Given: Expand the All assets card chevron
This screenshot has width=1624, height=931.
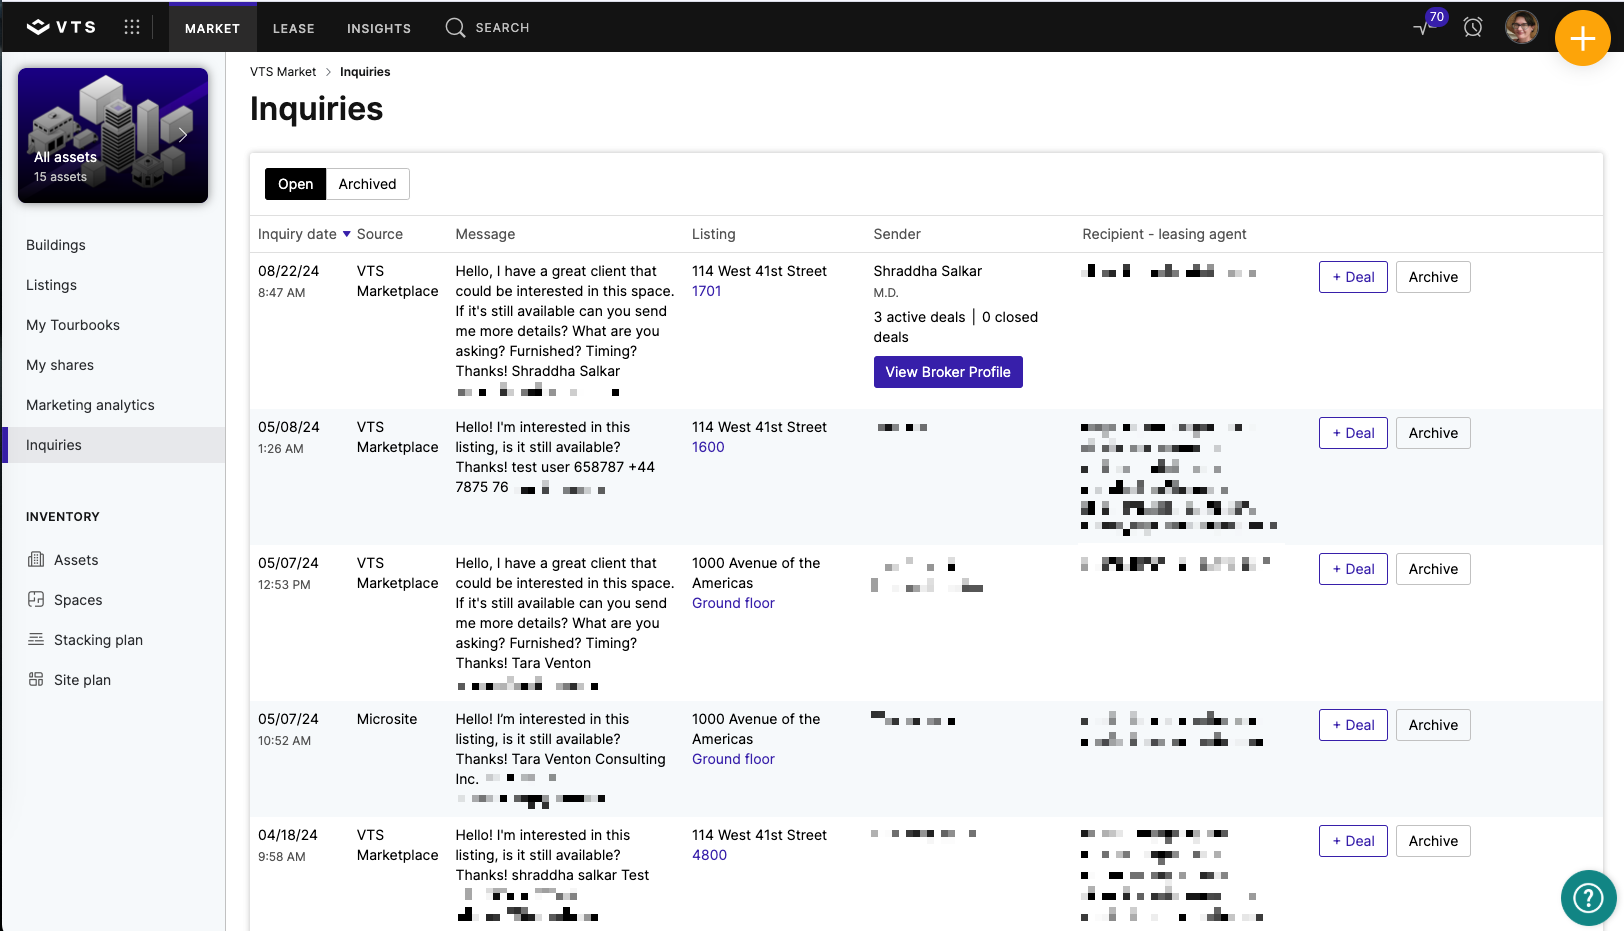Looking at the screenshot, I should [183, 135].
